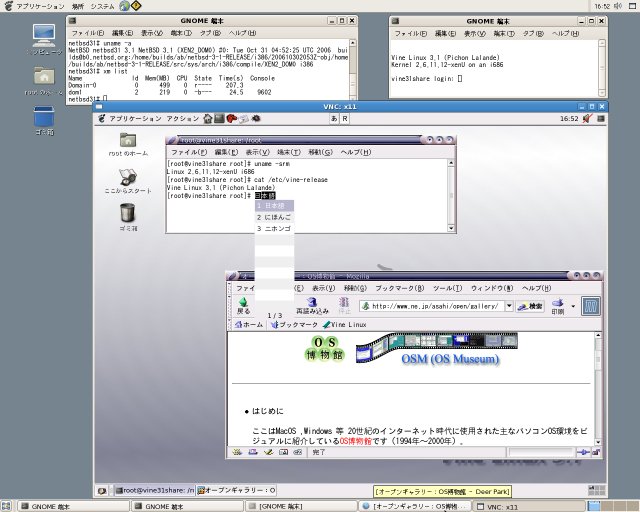Click Mozilla Reload (再読み込み) button

click(x=312, y=306)
